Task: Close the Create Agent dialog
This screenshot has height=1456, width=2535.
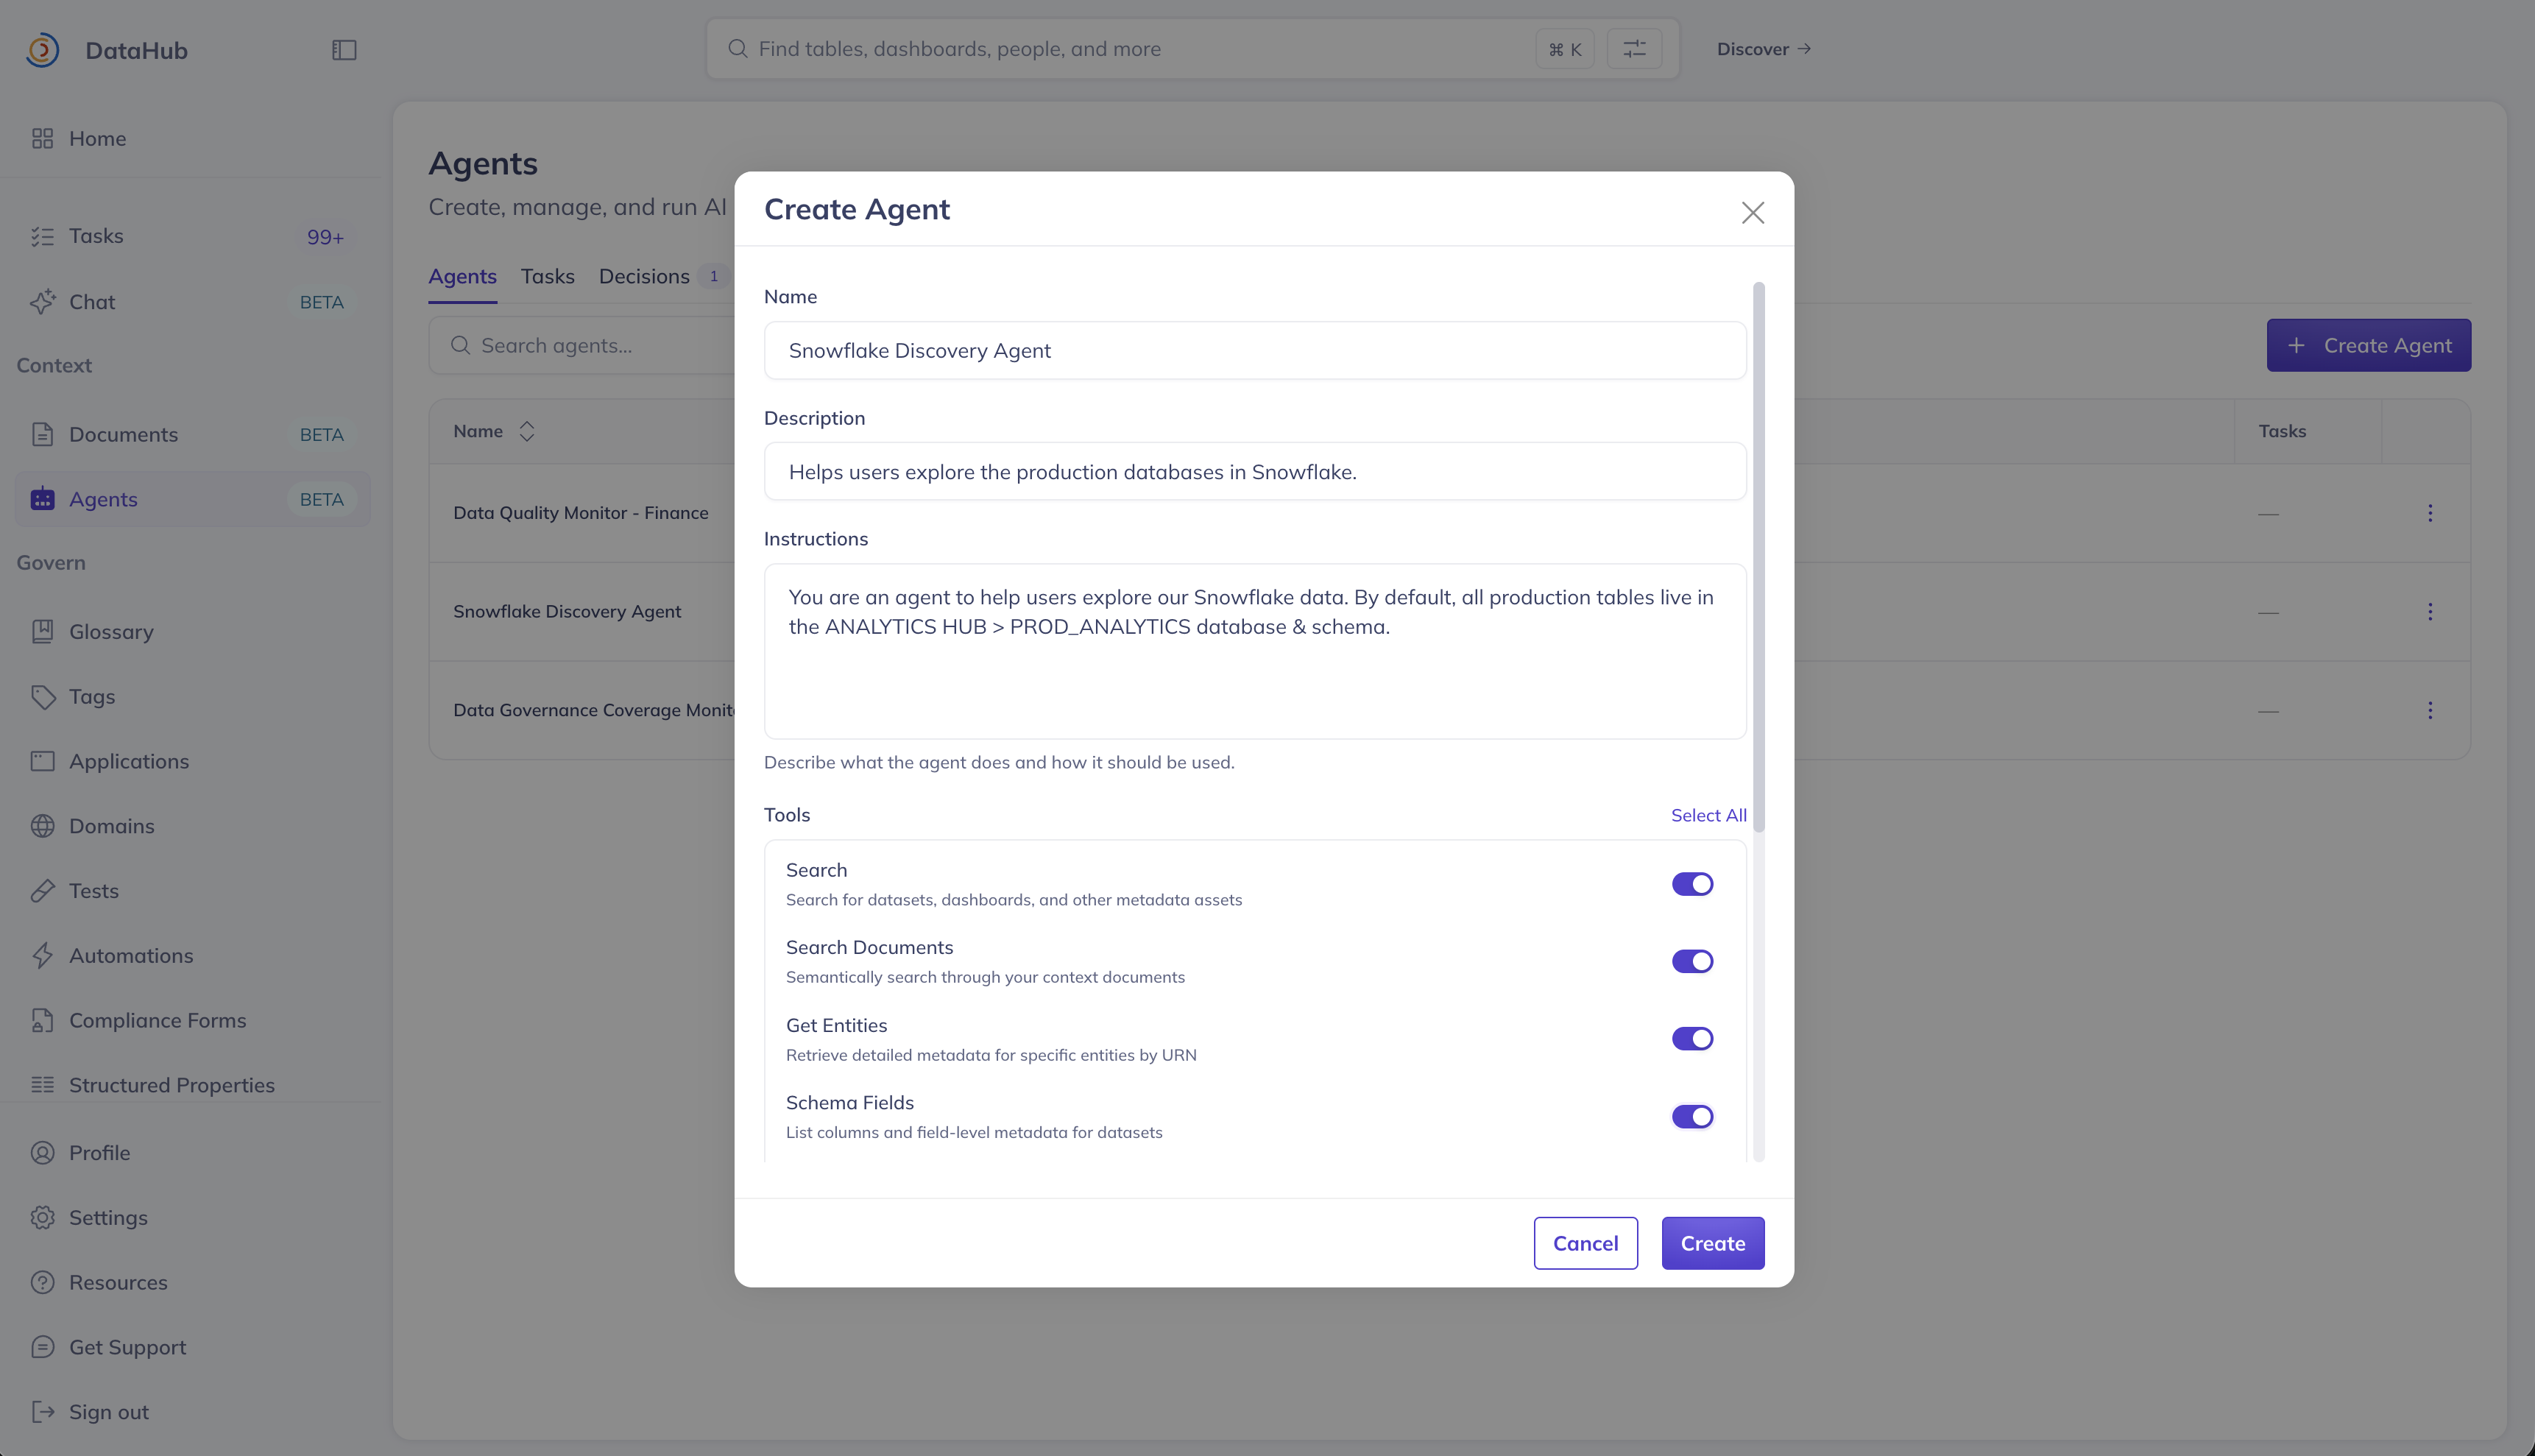Action: point(1752,212)
